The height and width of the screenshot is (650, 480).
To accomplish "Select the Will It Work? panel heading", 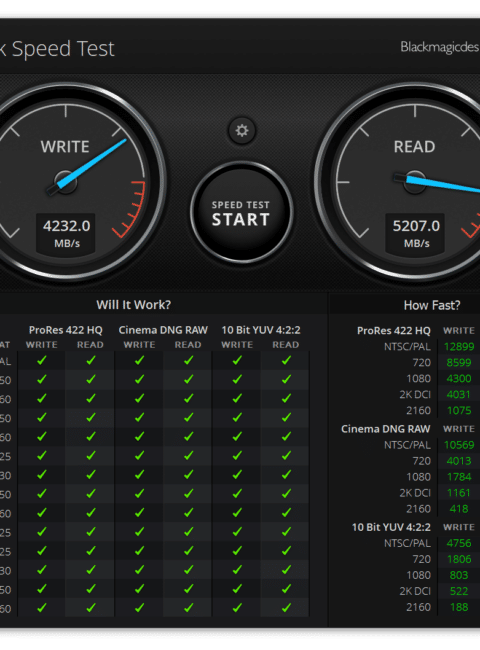I will (x=133, y=305).
